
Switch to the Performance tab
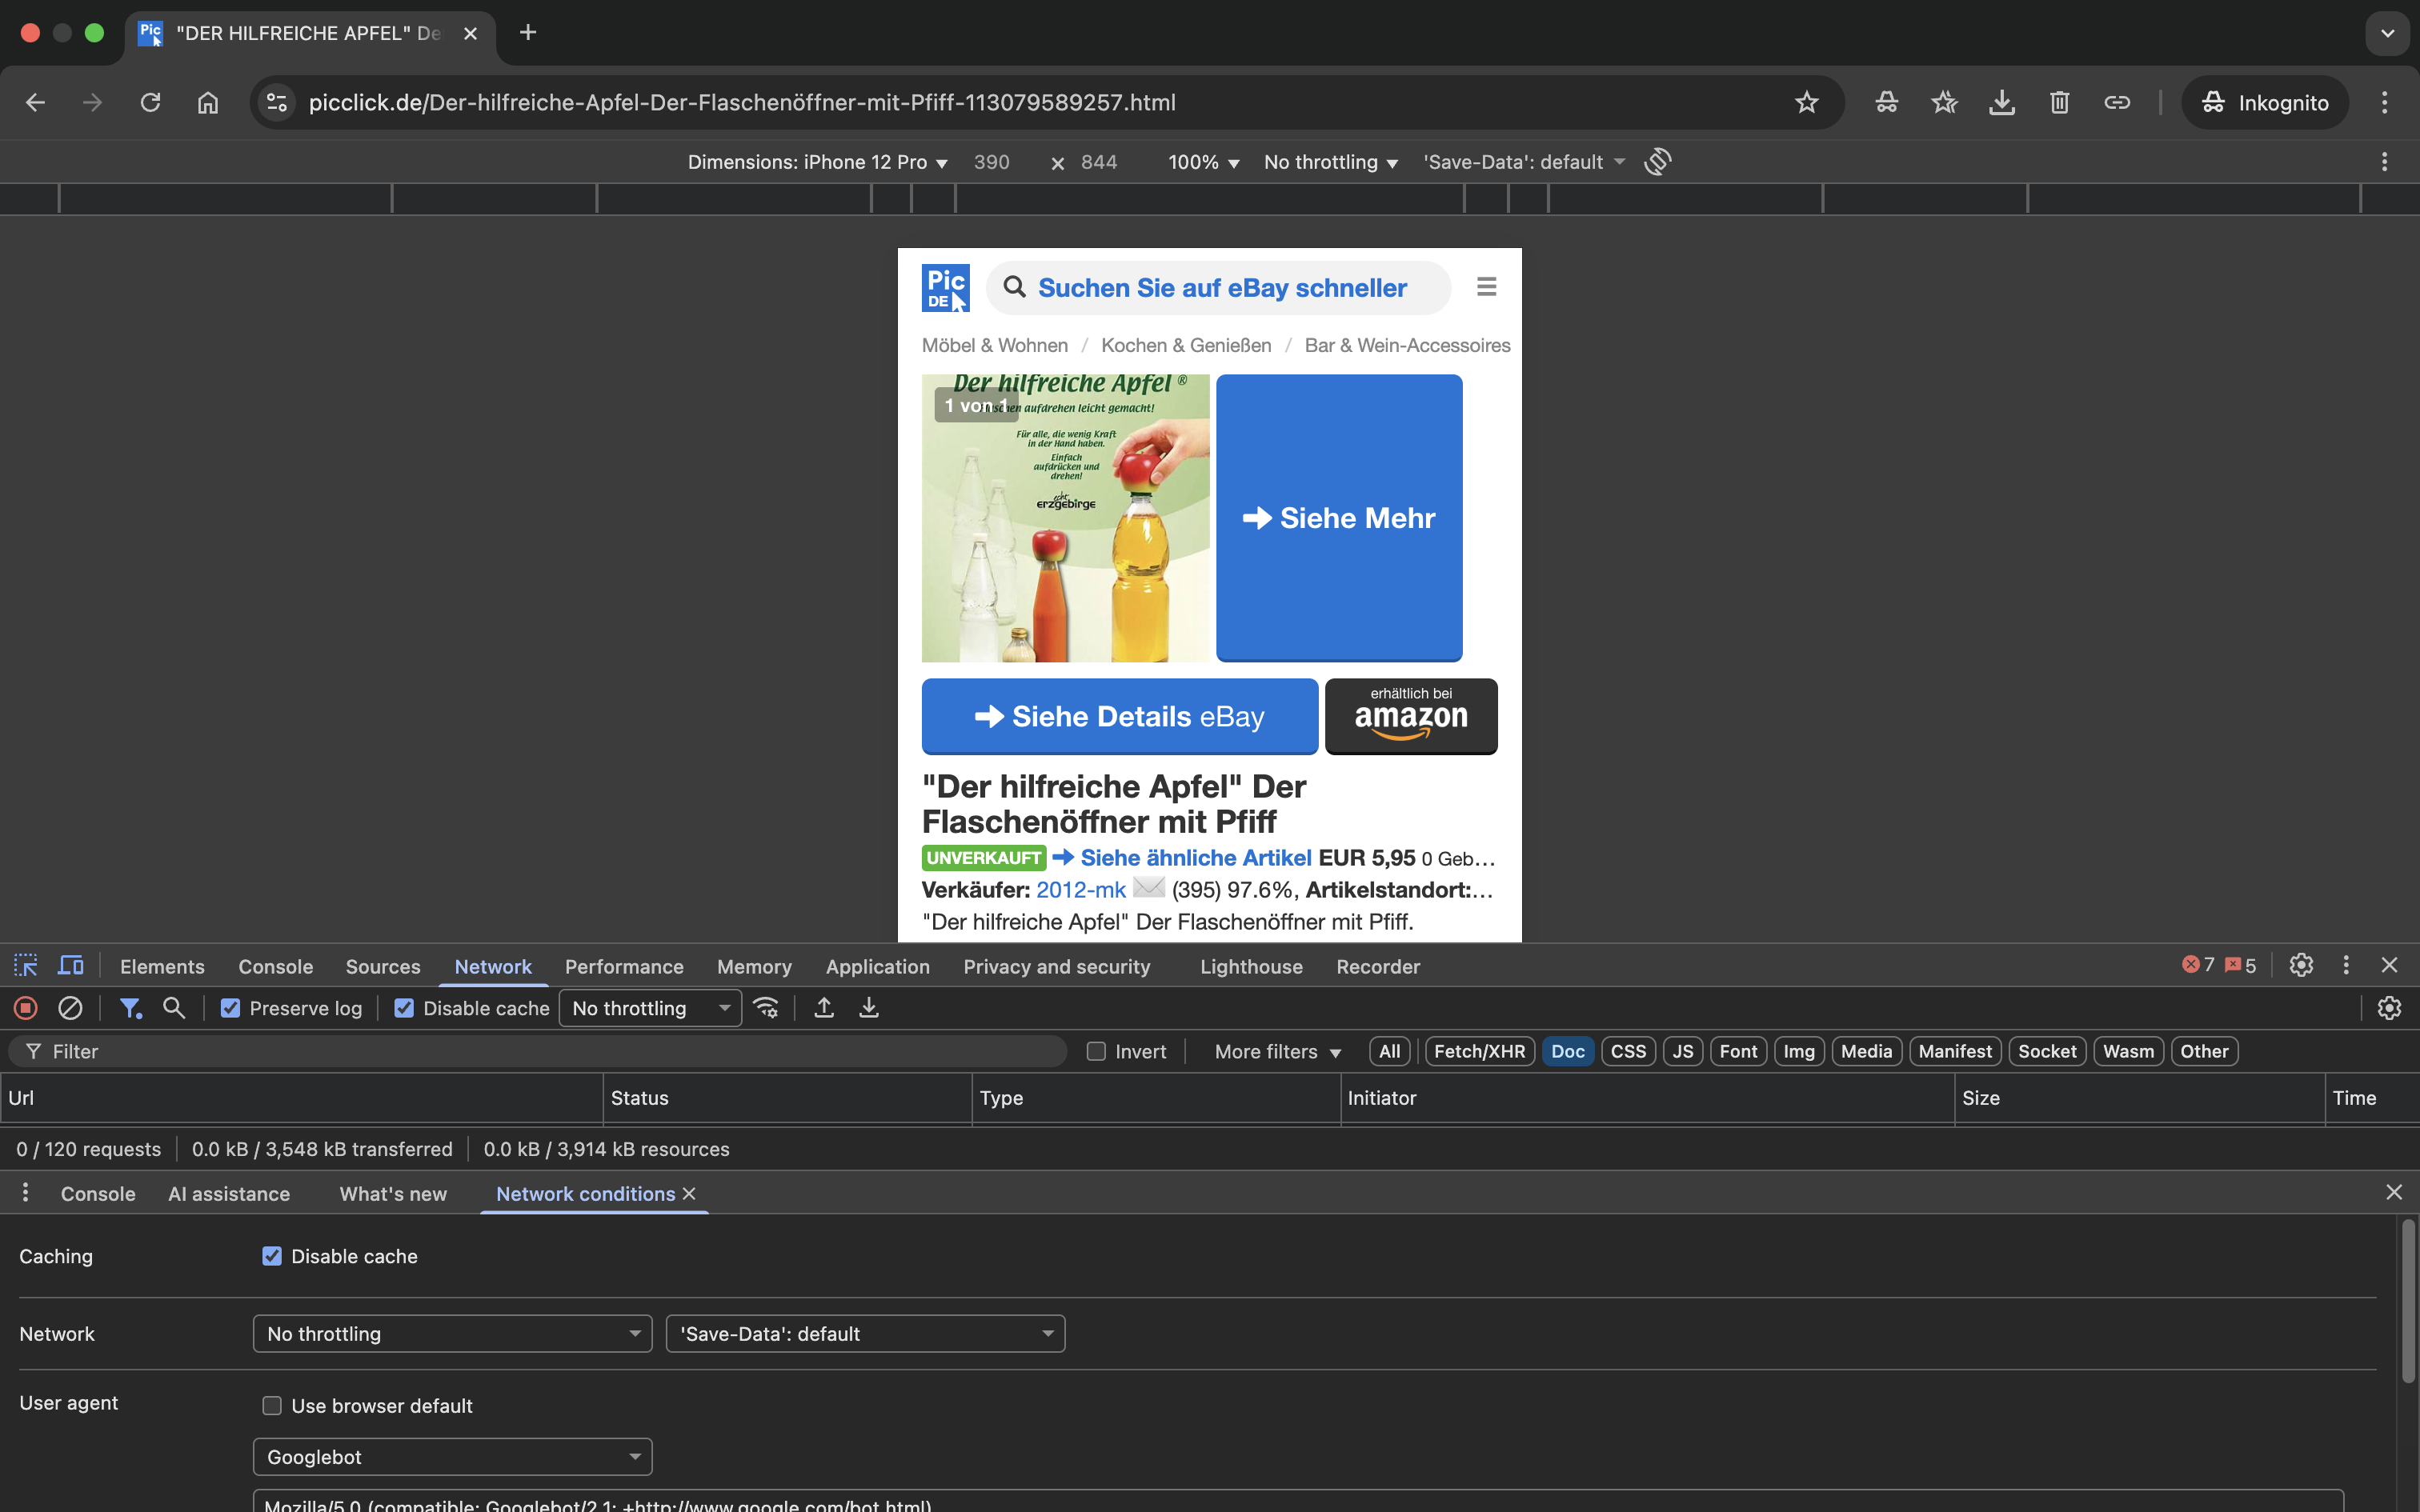pyautogui.click(x=623, y=966)
